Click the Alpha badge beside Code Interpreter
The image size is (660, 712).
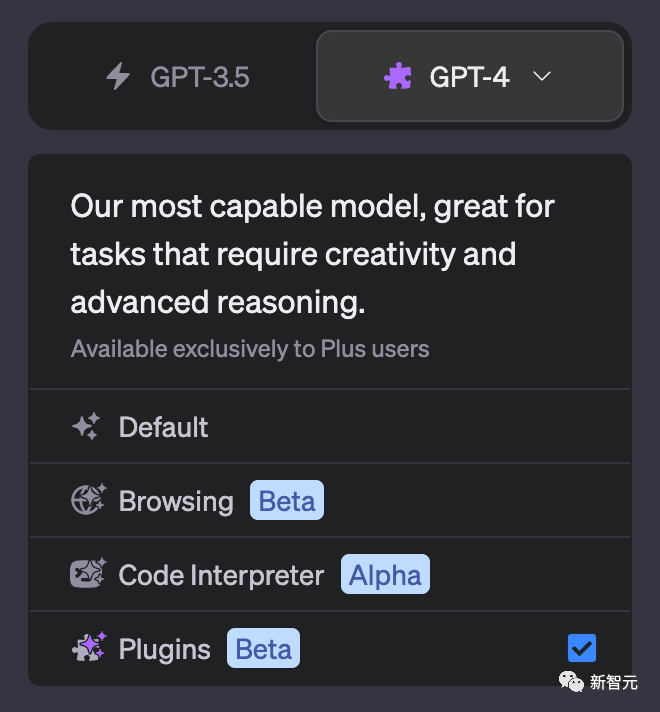pos(385,575)
